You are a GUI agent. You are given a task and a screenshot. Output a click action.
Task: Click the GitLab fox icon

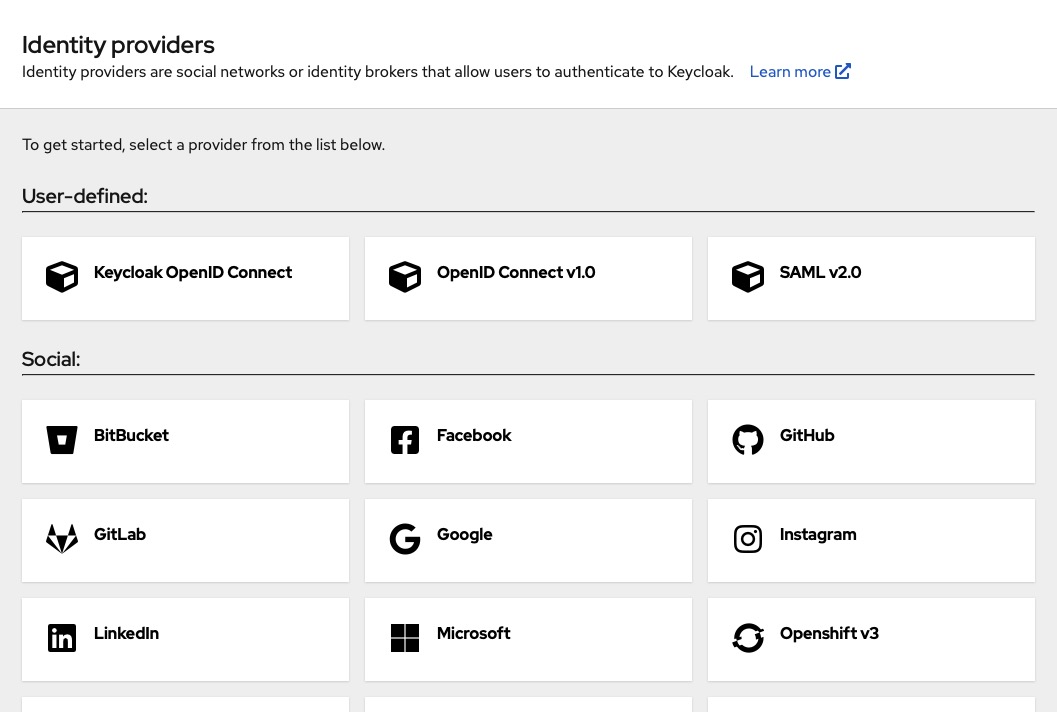pos(62,538)
